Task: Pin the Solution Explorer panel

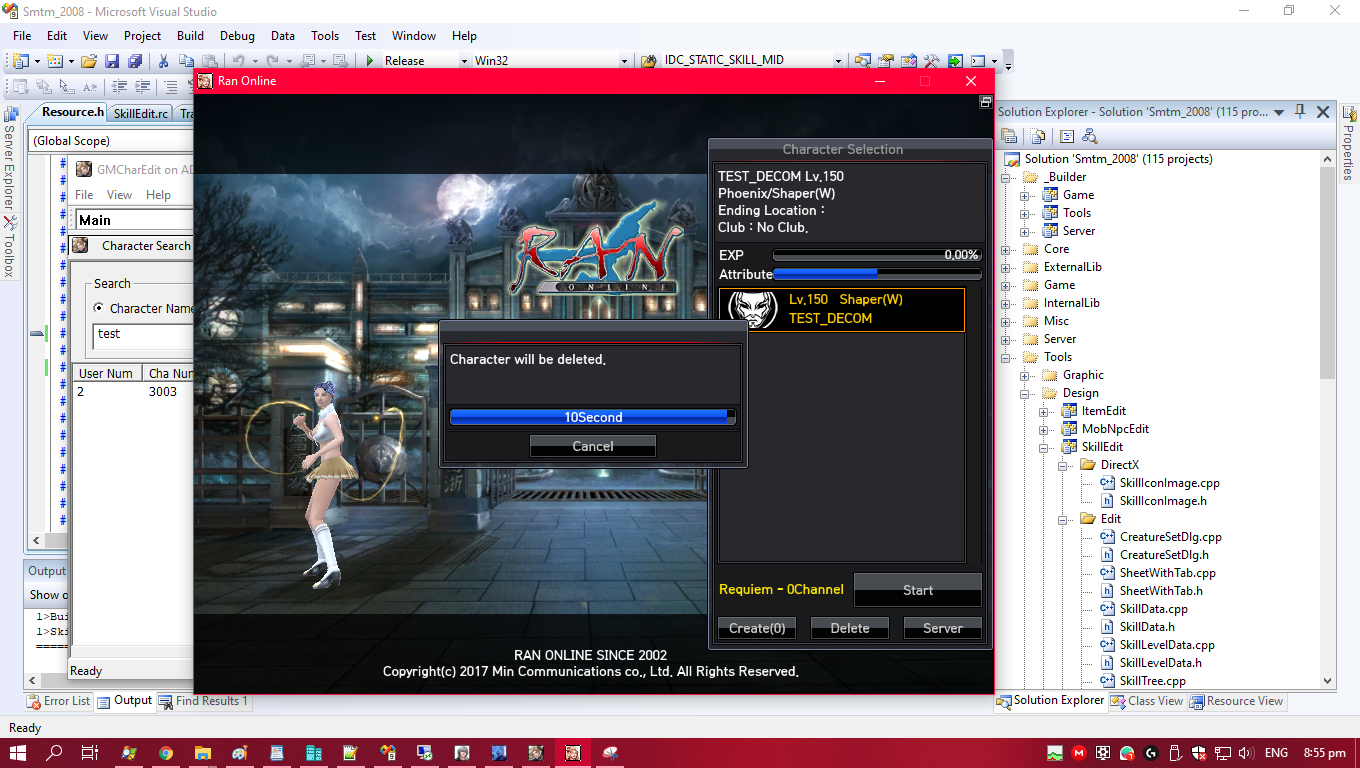Action: pyautogui.click(x=1301, y=112)
